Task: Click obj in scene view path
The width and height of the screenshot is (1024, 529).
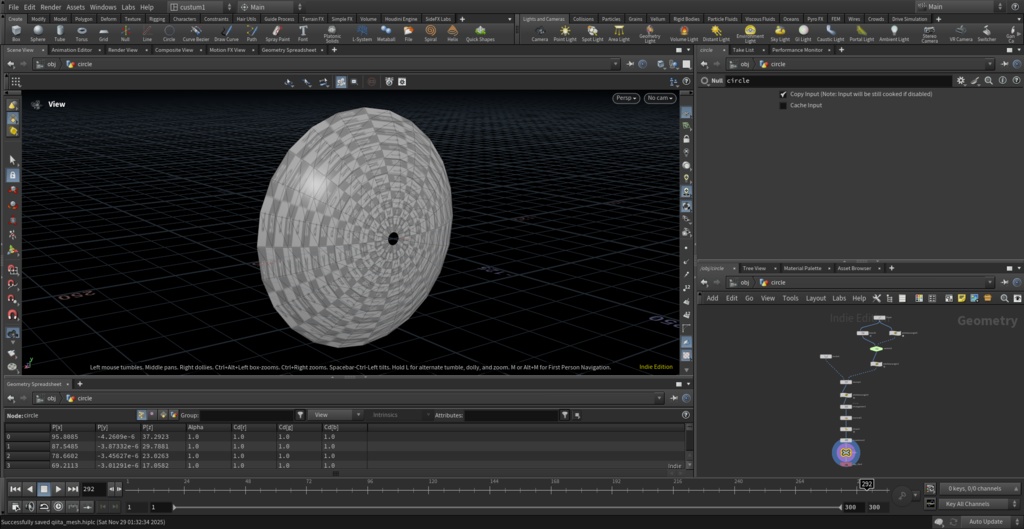Action: [x=51, y=64]
